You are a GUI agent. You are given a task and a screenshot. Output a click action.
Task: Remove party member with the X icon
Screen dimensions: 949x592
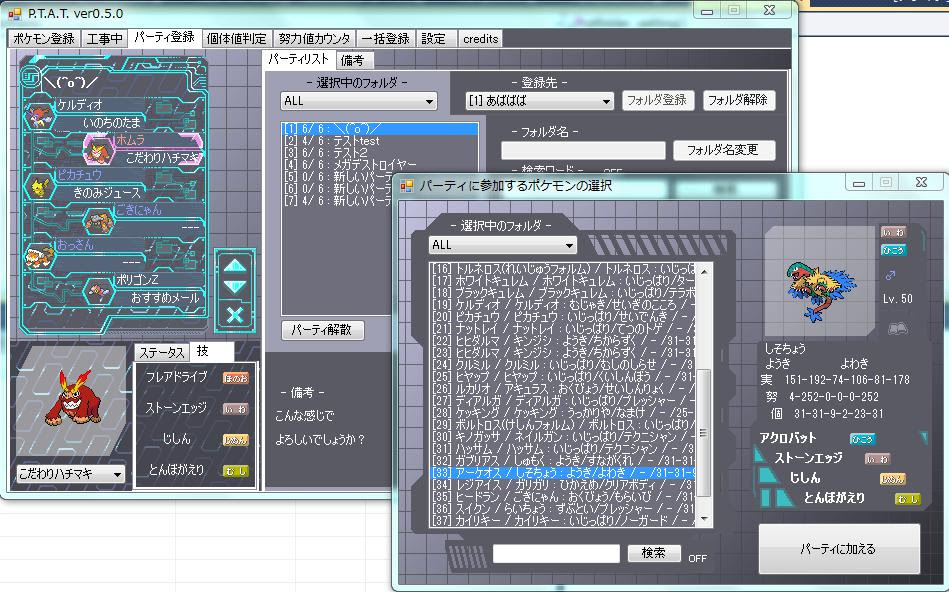(x=235, y=314)
